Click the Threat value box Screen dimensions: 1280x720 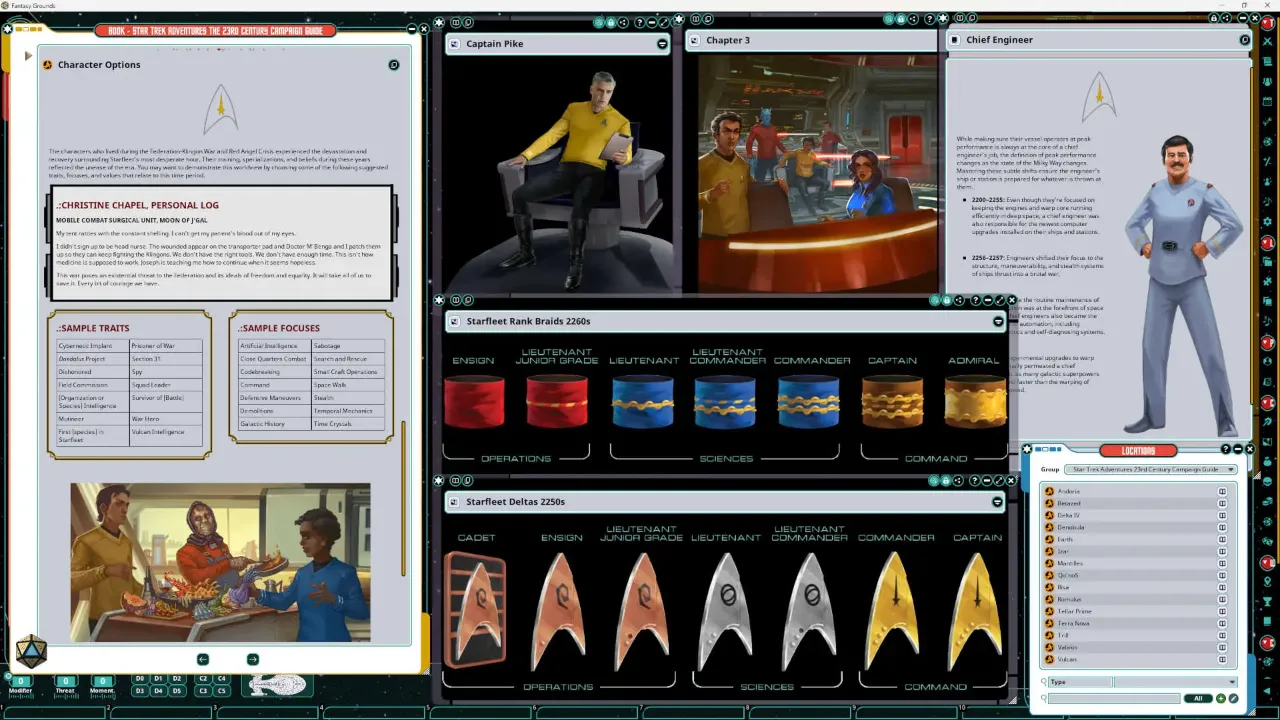click(x=65, y=681)
